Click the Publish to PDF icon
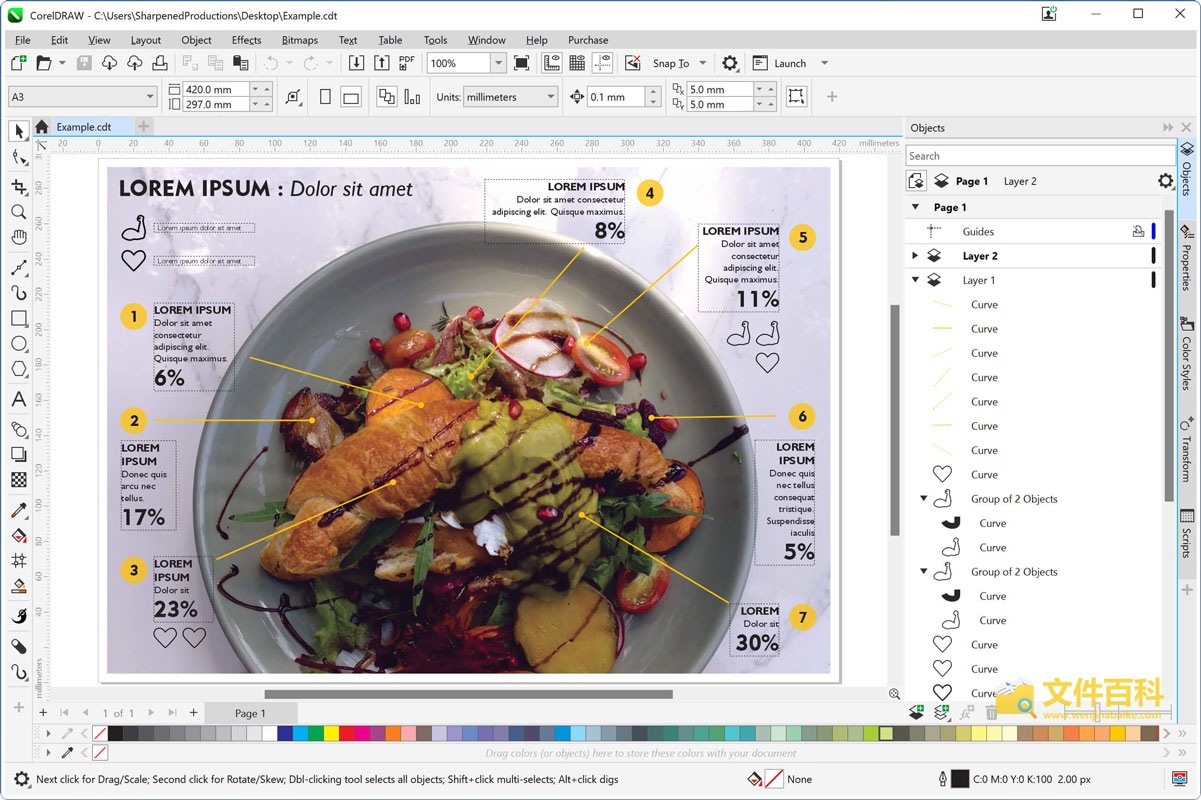1201x800 pixels. (x=406, y=63)
